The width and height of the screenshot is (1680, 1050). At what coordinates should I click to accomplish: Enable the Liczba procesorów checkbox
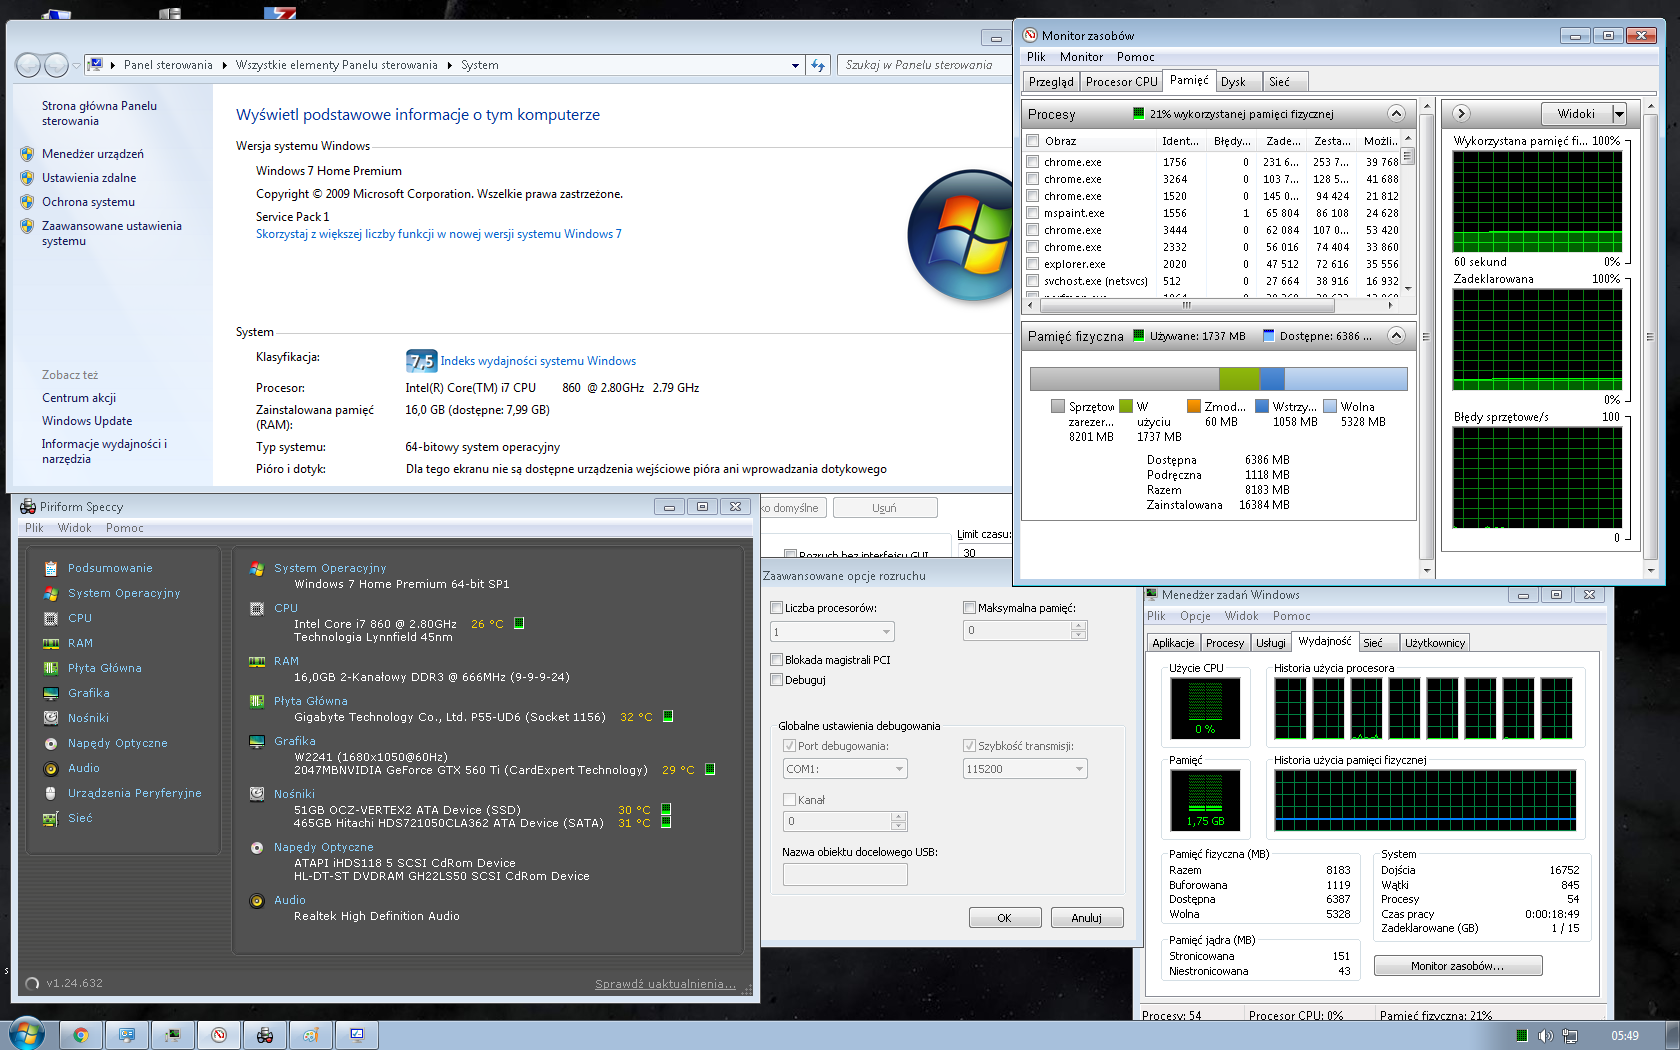[x=776, y=607]
